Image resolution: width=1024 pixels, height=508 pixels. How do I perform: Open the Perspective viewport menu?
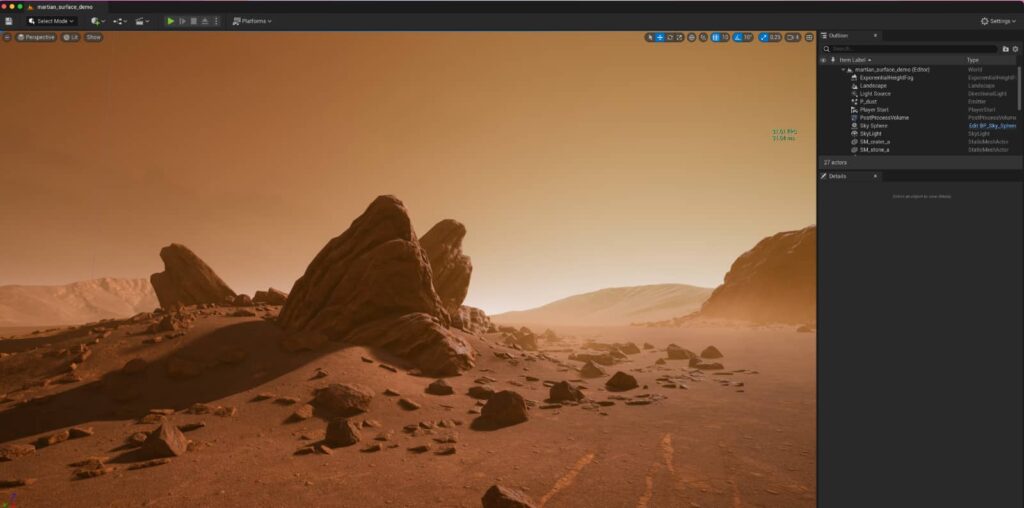[36, 37]
